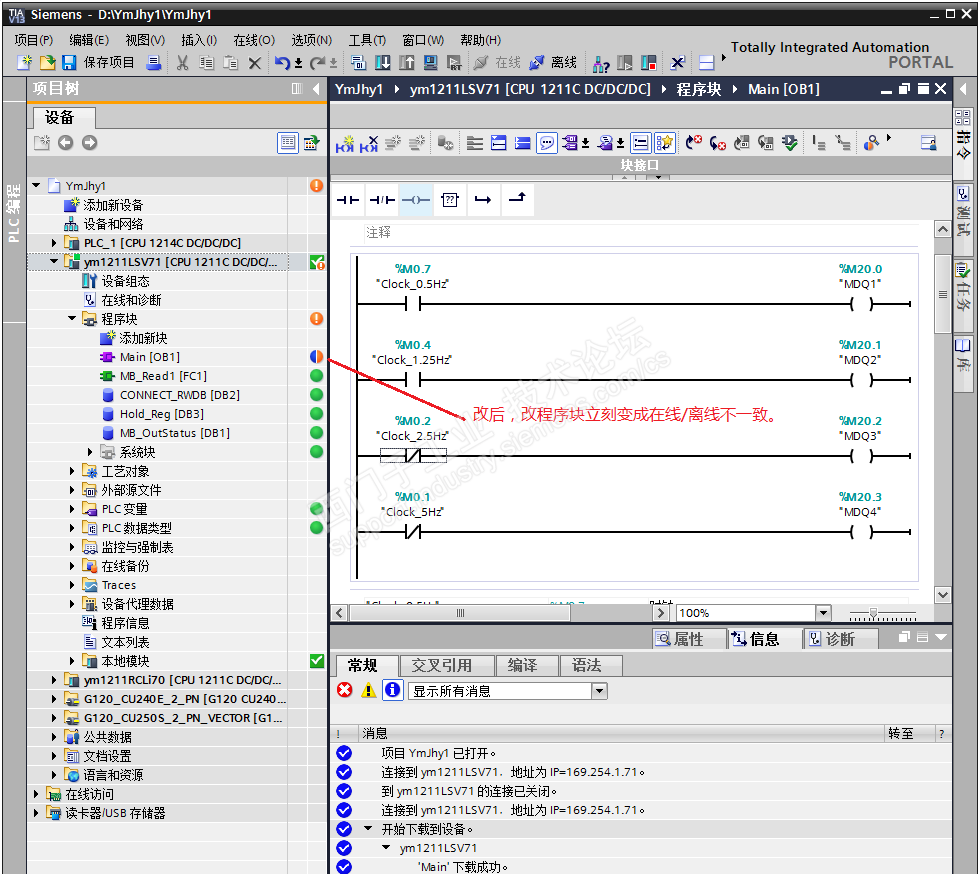
Task: Click the delete network icon
Action: tap(369, 143)
